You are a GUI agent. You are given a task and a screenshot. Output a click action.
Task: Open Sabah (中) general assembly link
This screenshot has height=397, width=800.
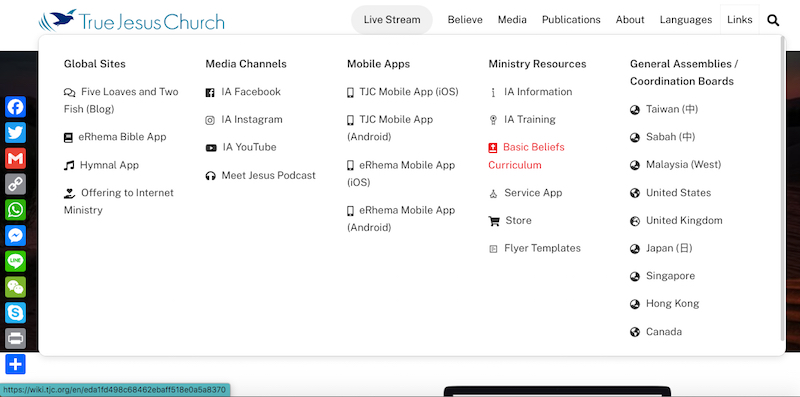coord(663,137)
